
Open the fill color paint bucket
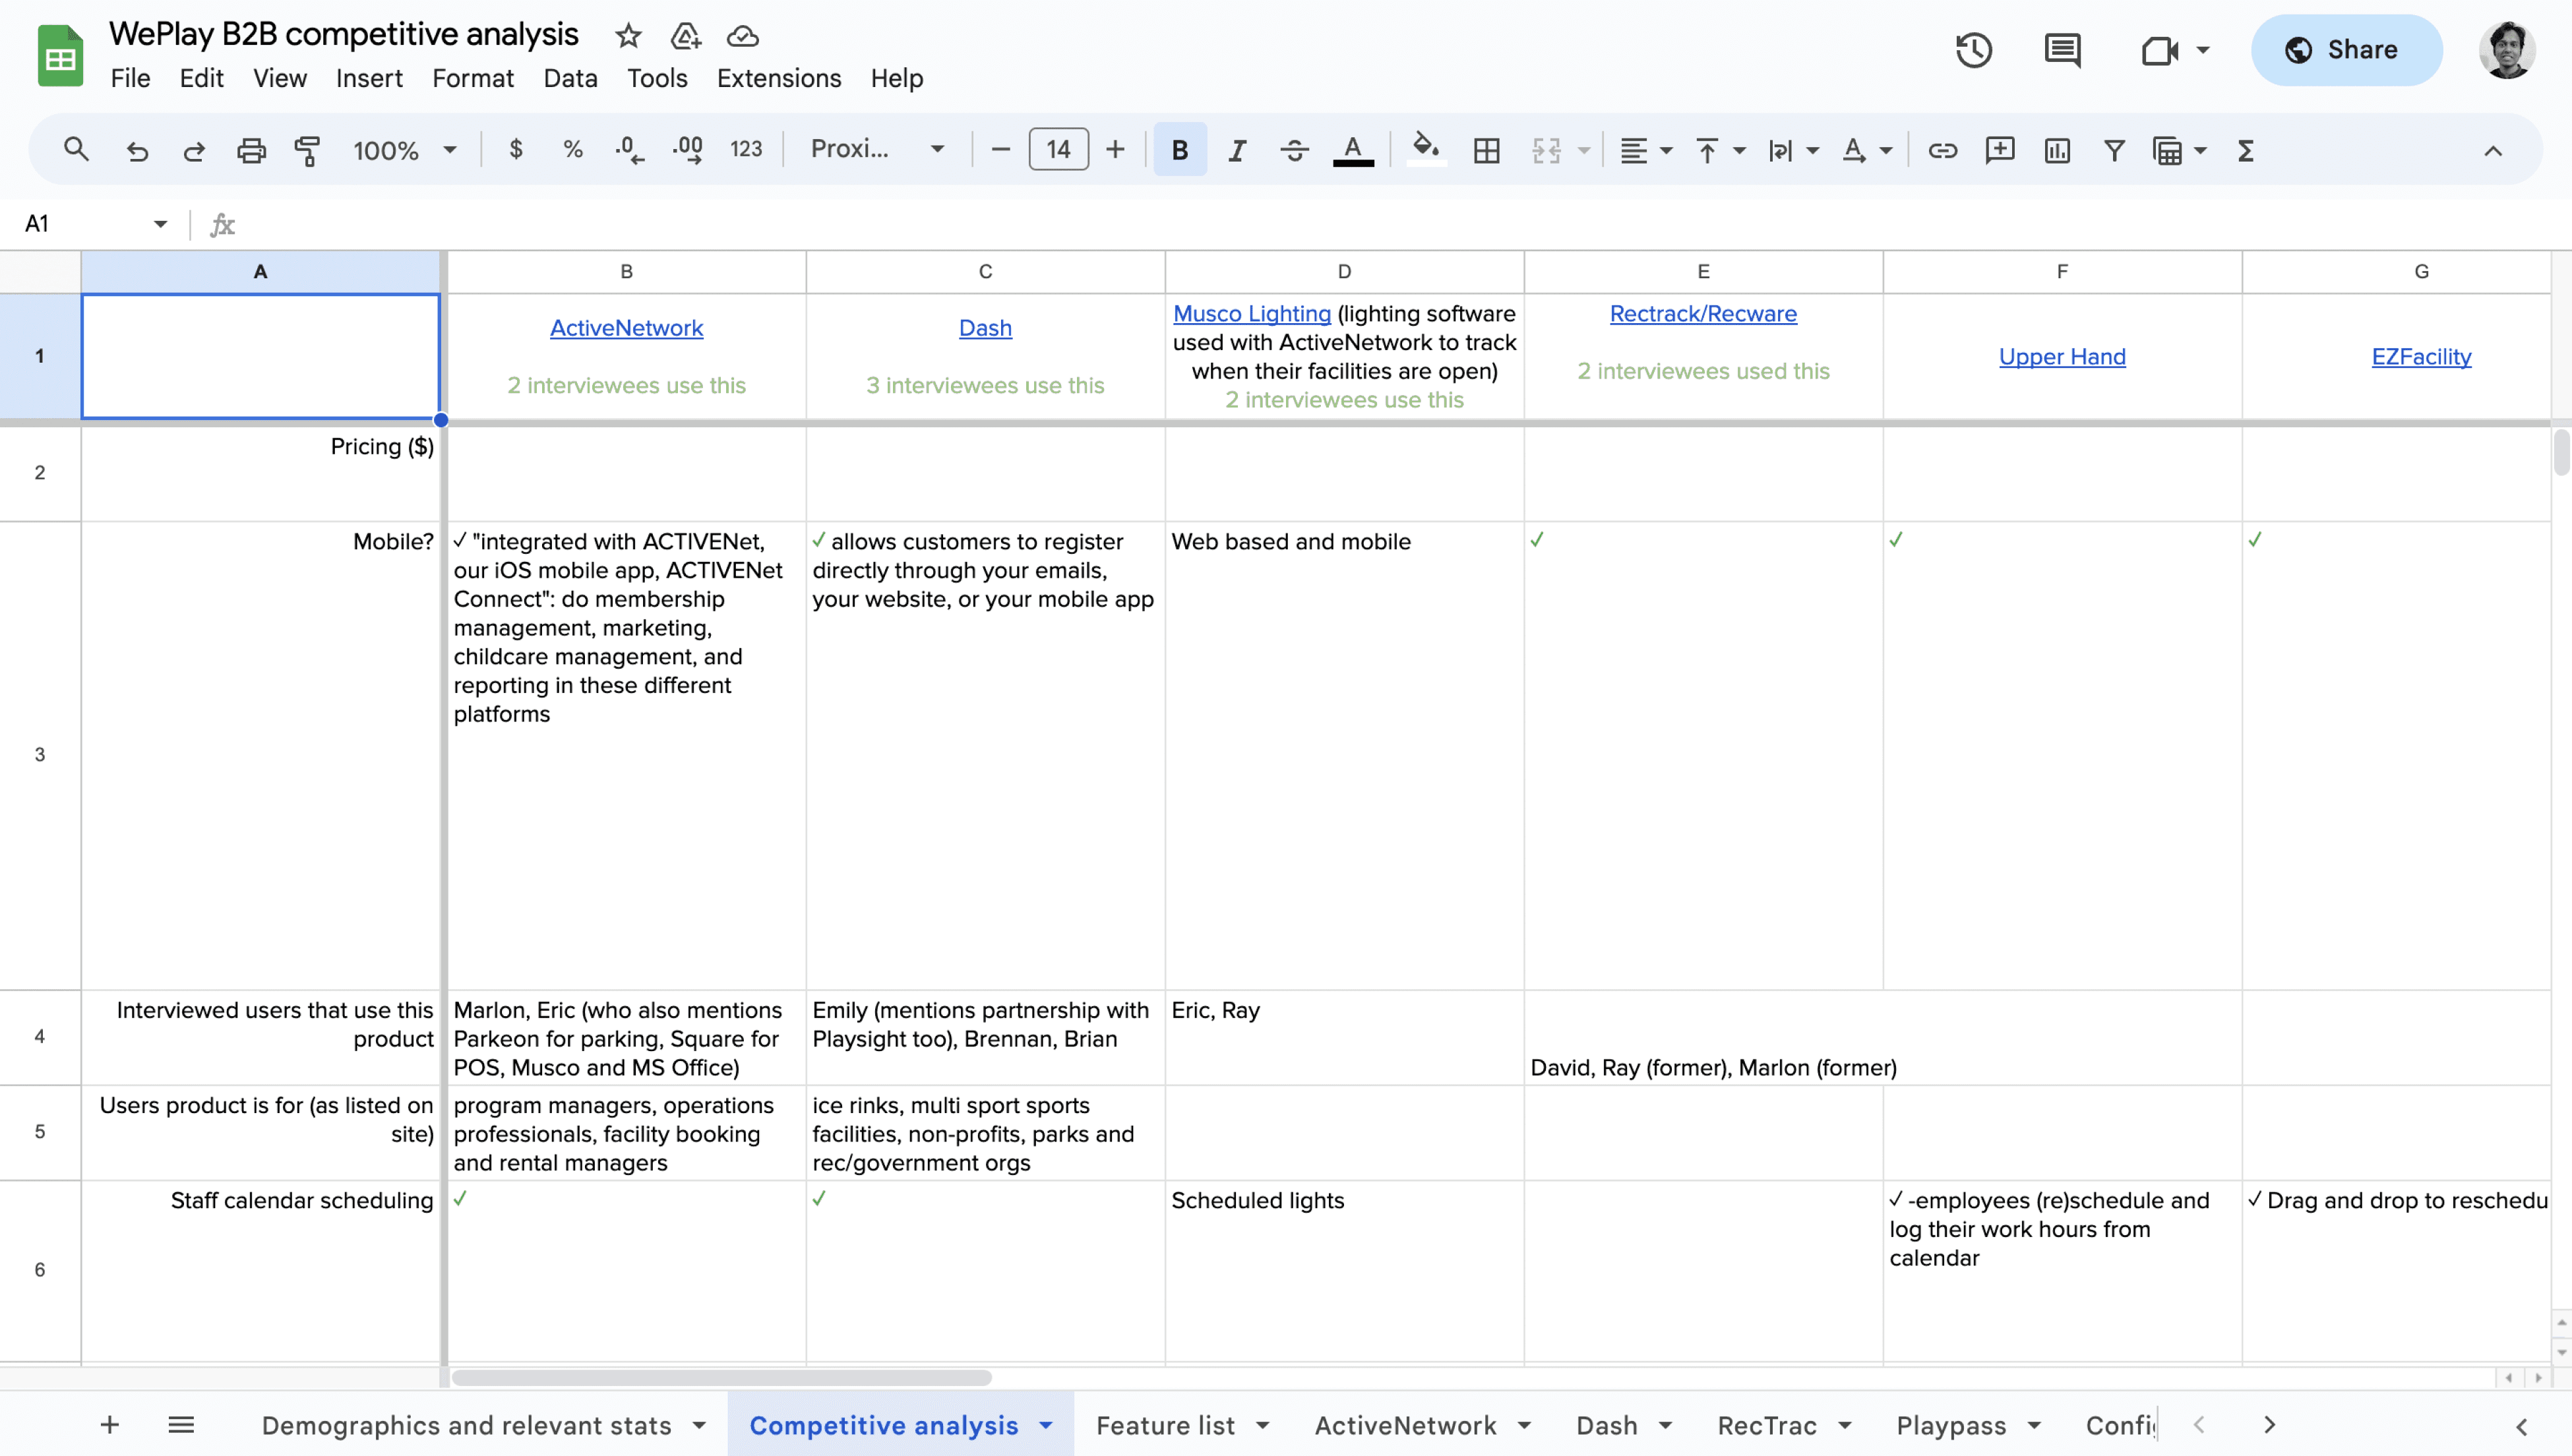coord(1425,150)
